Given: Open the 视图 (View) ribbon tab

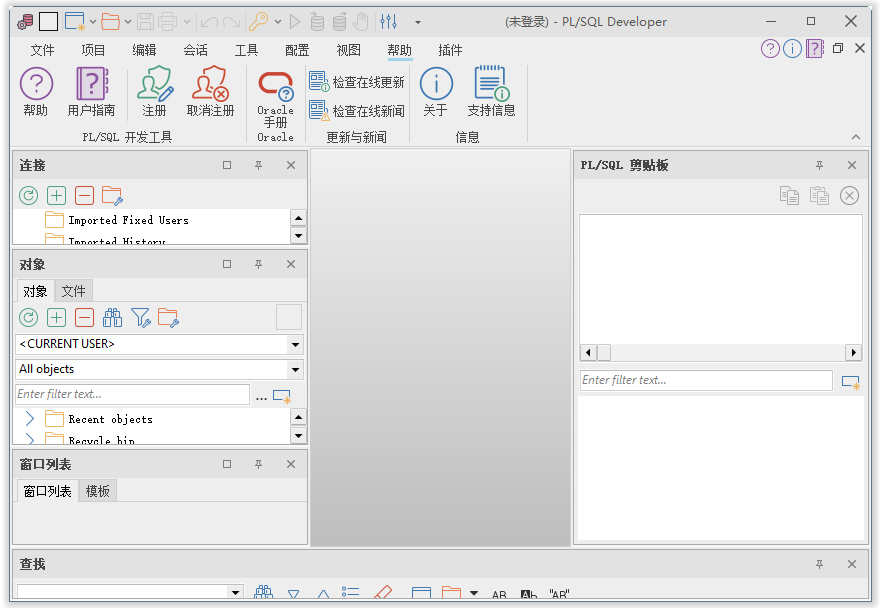Looking at the screenshot, I should click(349, 50).
